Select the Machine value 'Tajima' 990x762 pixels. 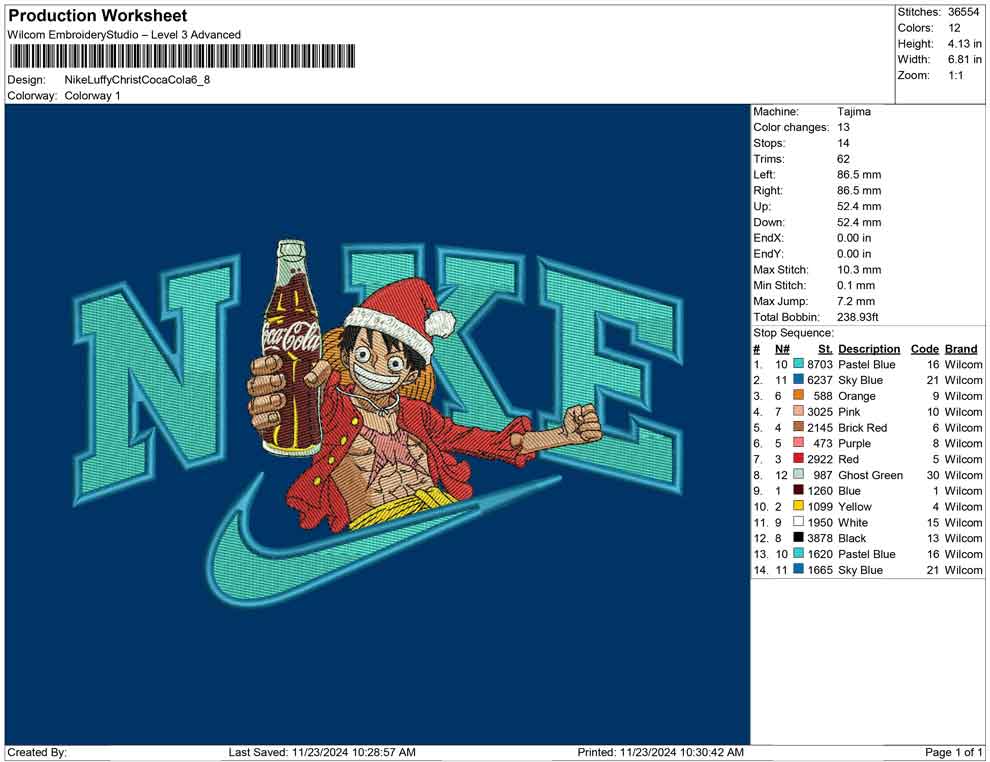(x=854, y=111)
